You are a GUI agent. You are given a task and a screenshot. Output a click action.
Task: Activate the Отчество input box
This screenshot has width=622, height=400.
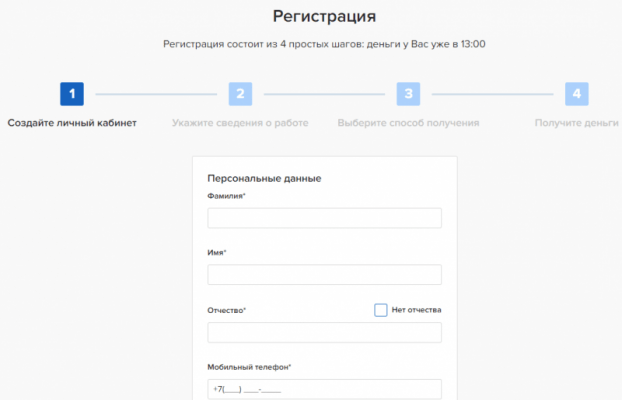pyautogui.click(x=324, y=333)
